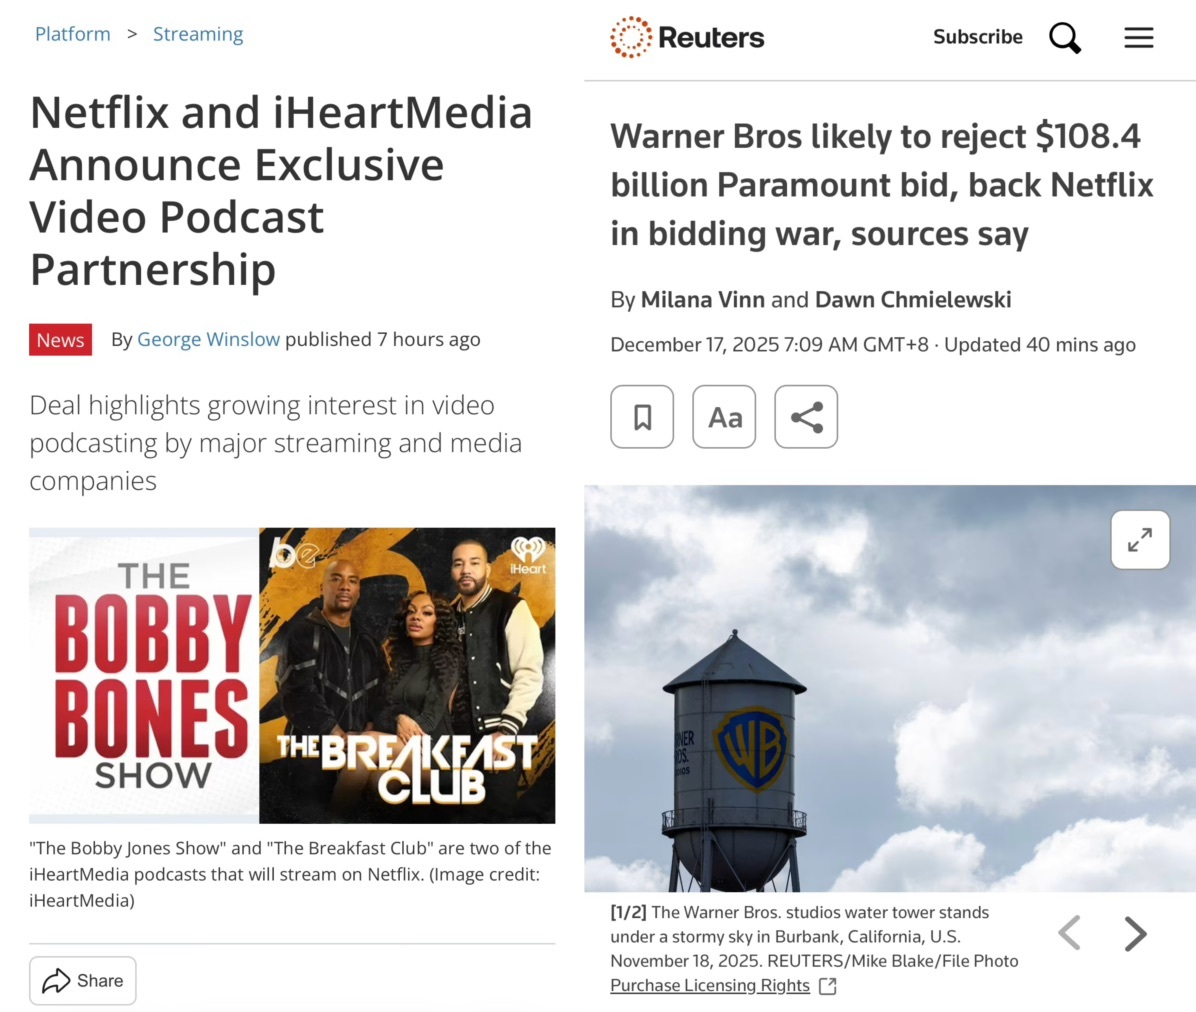This screenshot has height=1012, width=1196.
Task: Open the Platform breadcrumb link
Action: tap(73, 34)
